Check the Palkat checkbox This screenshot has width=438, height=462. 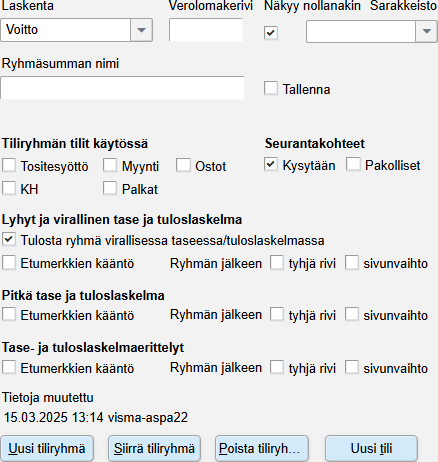coord(110,188)
